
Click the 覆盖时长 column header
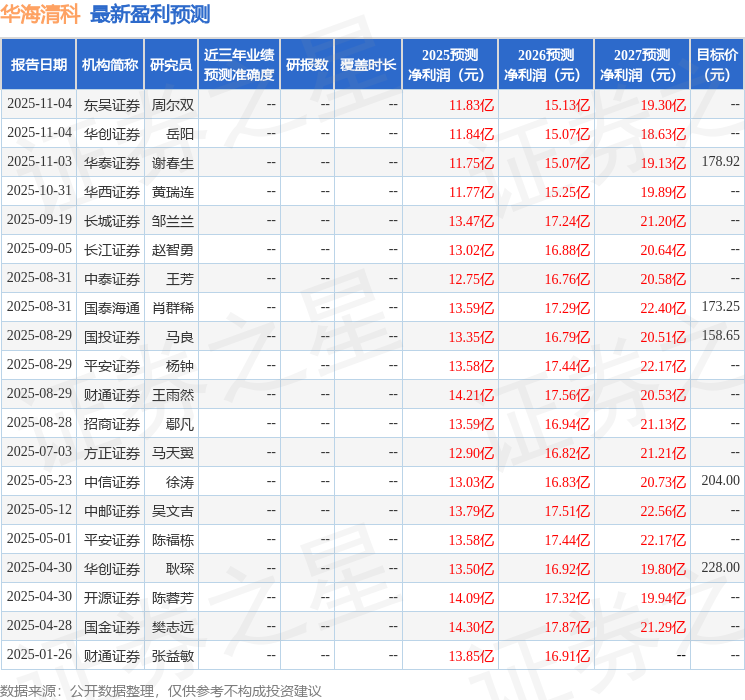[x=368, y=65]
